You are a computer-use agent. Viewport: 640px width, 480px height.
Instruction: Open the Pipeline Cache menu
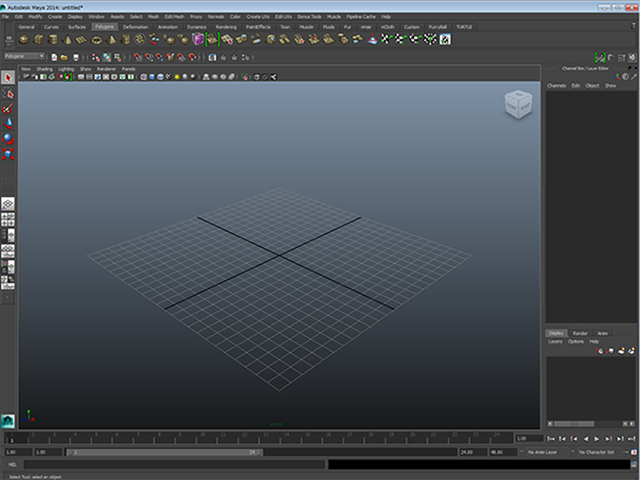pos(361,17)
